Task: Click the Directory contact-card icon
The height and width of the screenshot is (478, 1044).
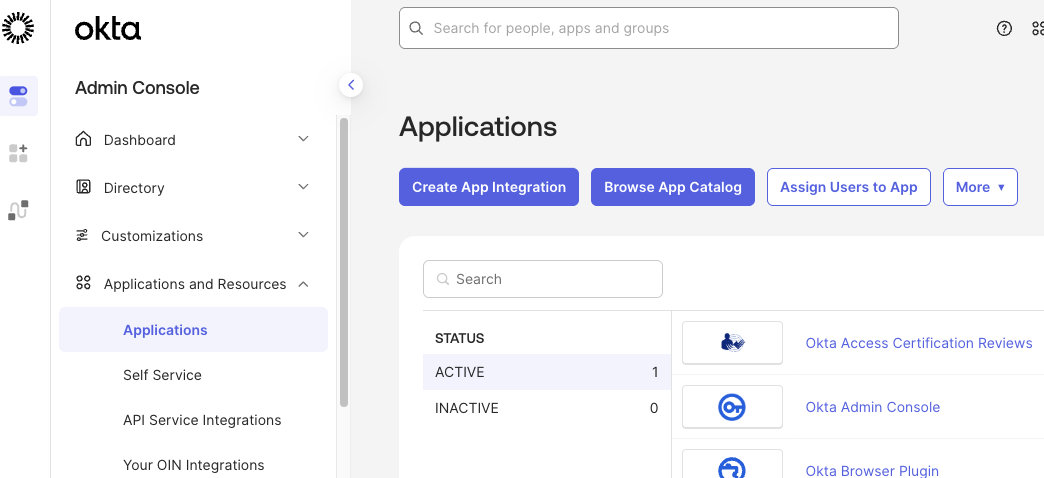Action: [x=83, y=187]
